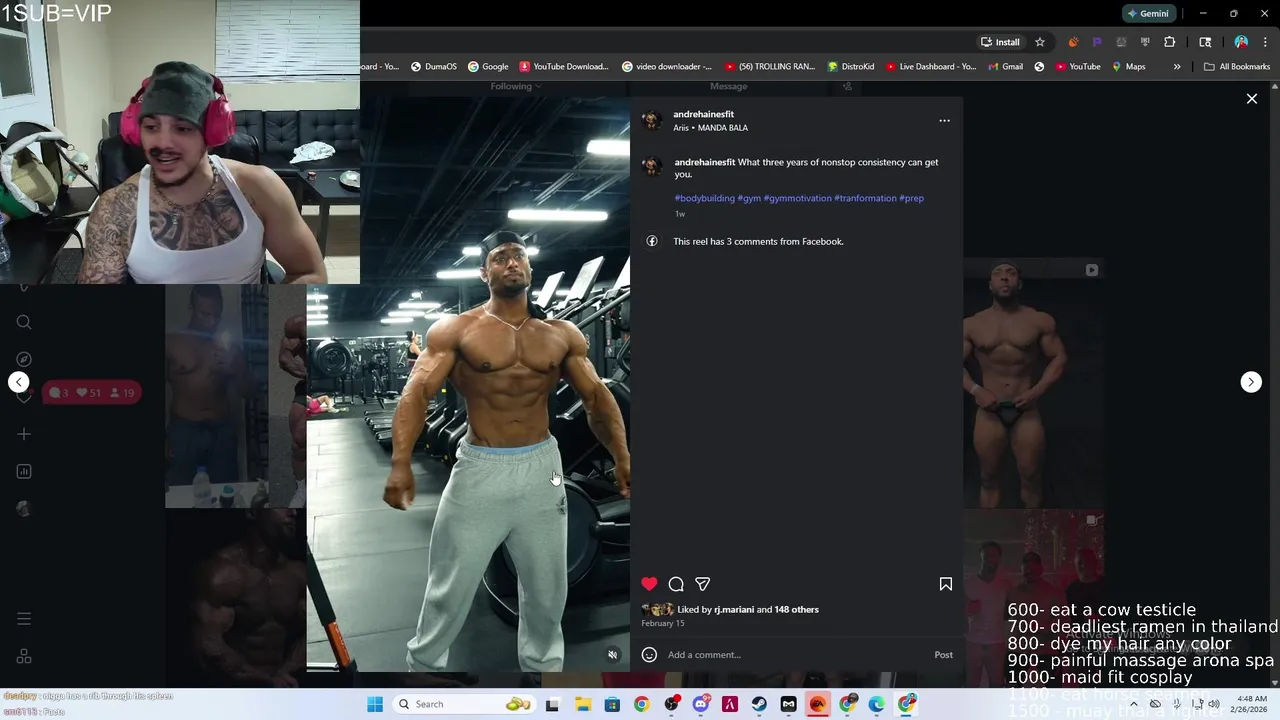Open the Gemini button in the Chrome title bar
Viewport: 1280px width, 720px height.
tap(1147, 13)
